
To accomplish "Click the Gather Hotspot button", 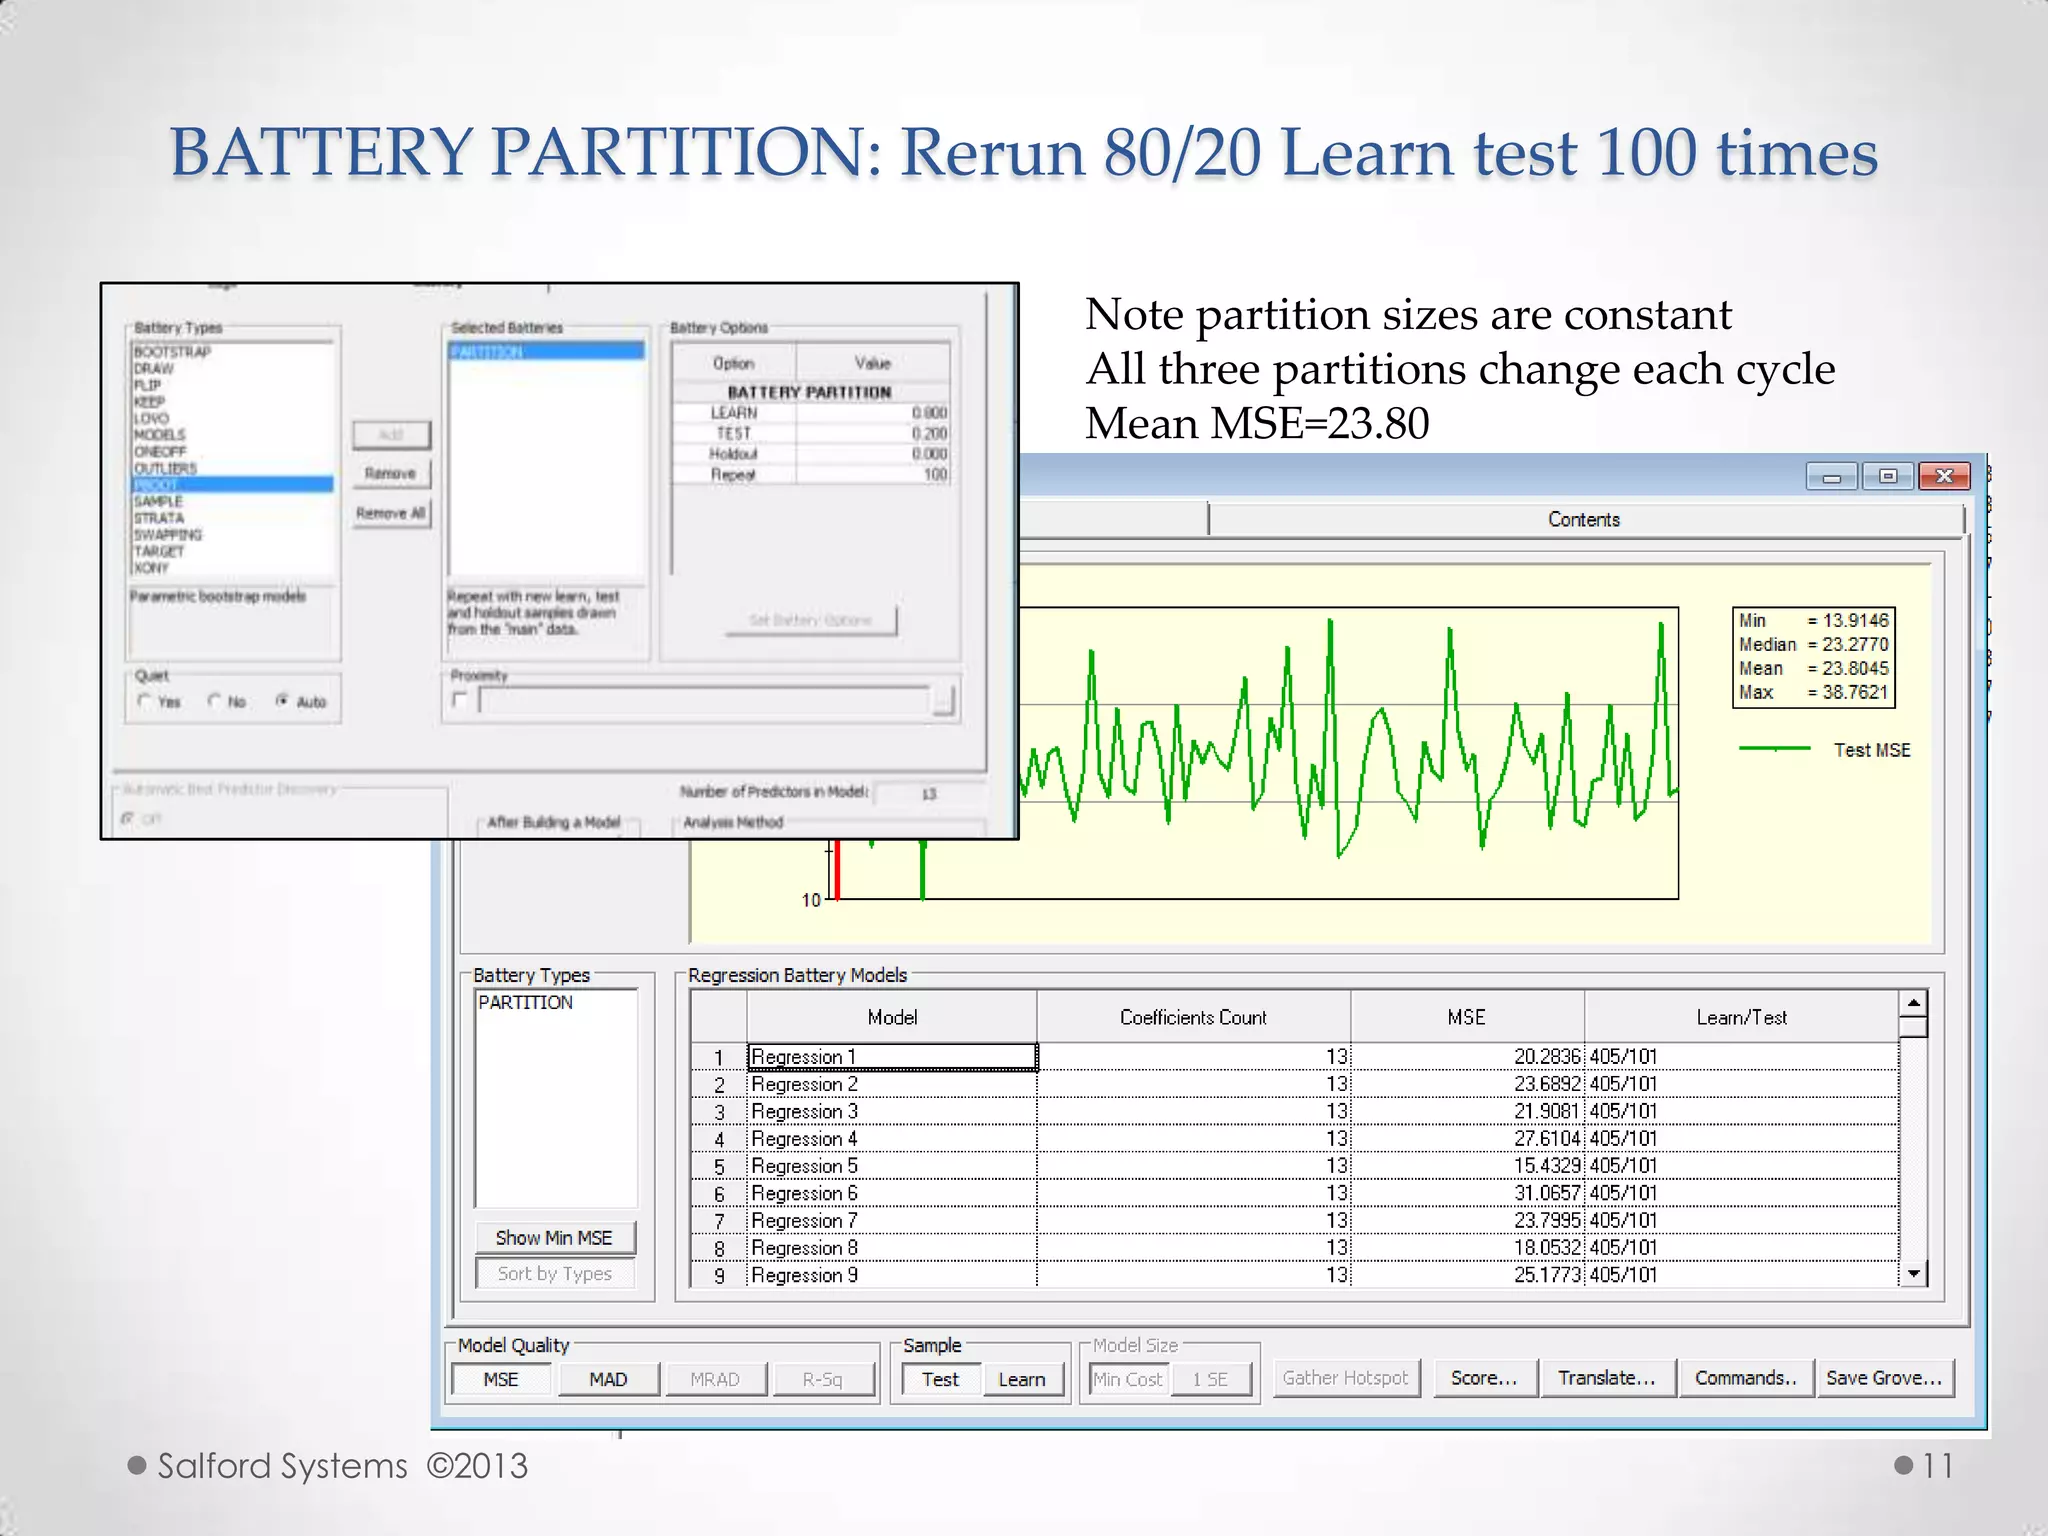I will click(x=1345, y=1378).
